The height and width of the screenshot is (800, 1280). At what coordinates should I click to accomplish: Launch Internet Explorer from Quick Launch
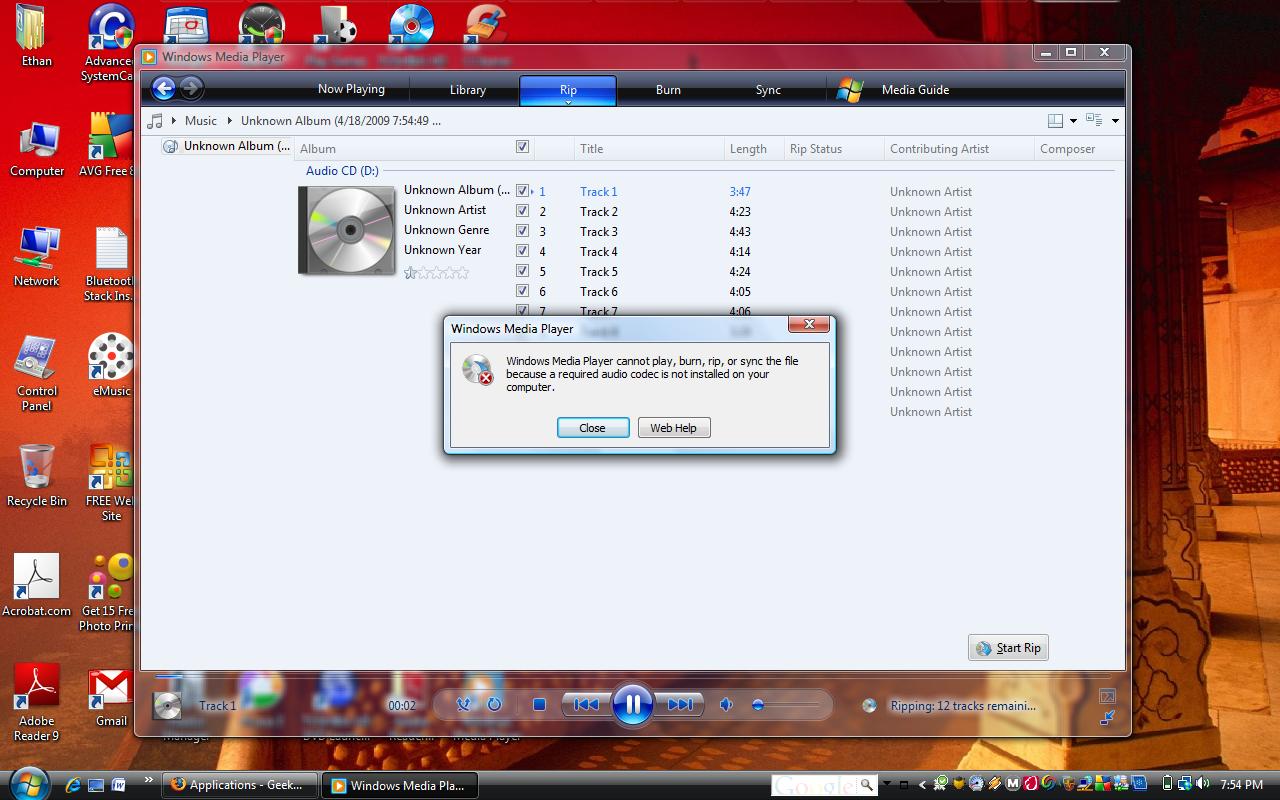73,785
